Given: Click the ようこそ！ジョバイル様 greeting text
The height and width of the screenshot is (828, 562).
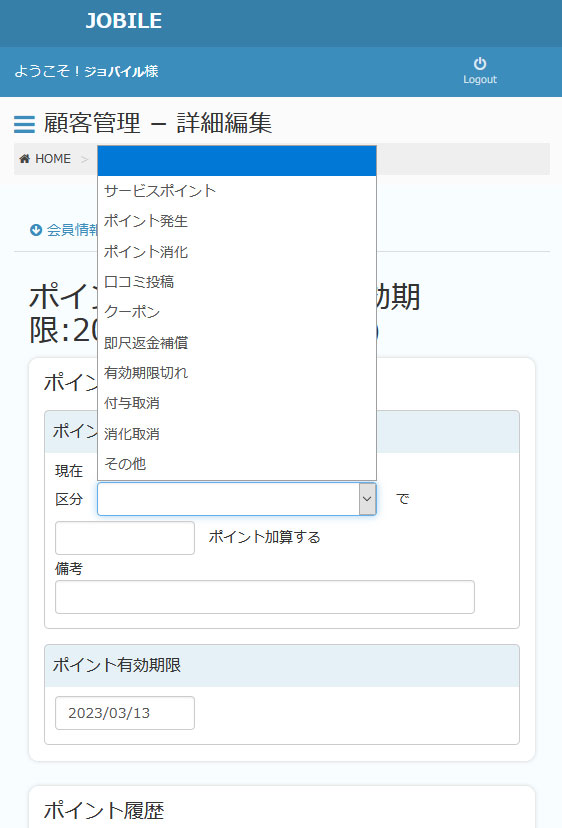Looking at the screenshot, I should point(87,71).
